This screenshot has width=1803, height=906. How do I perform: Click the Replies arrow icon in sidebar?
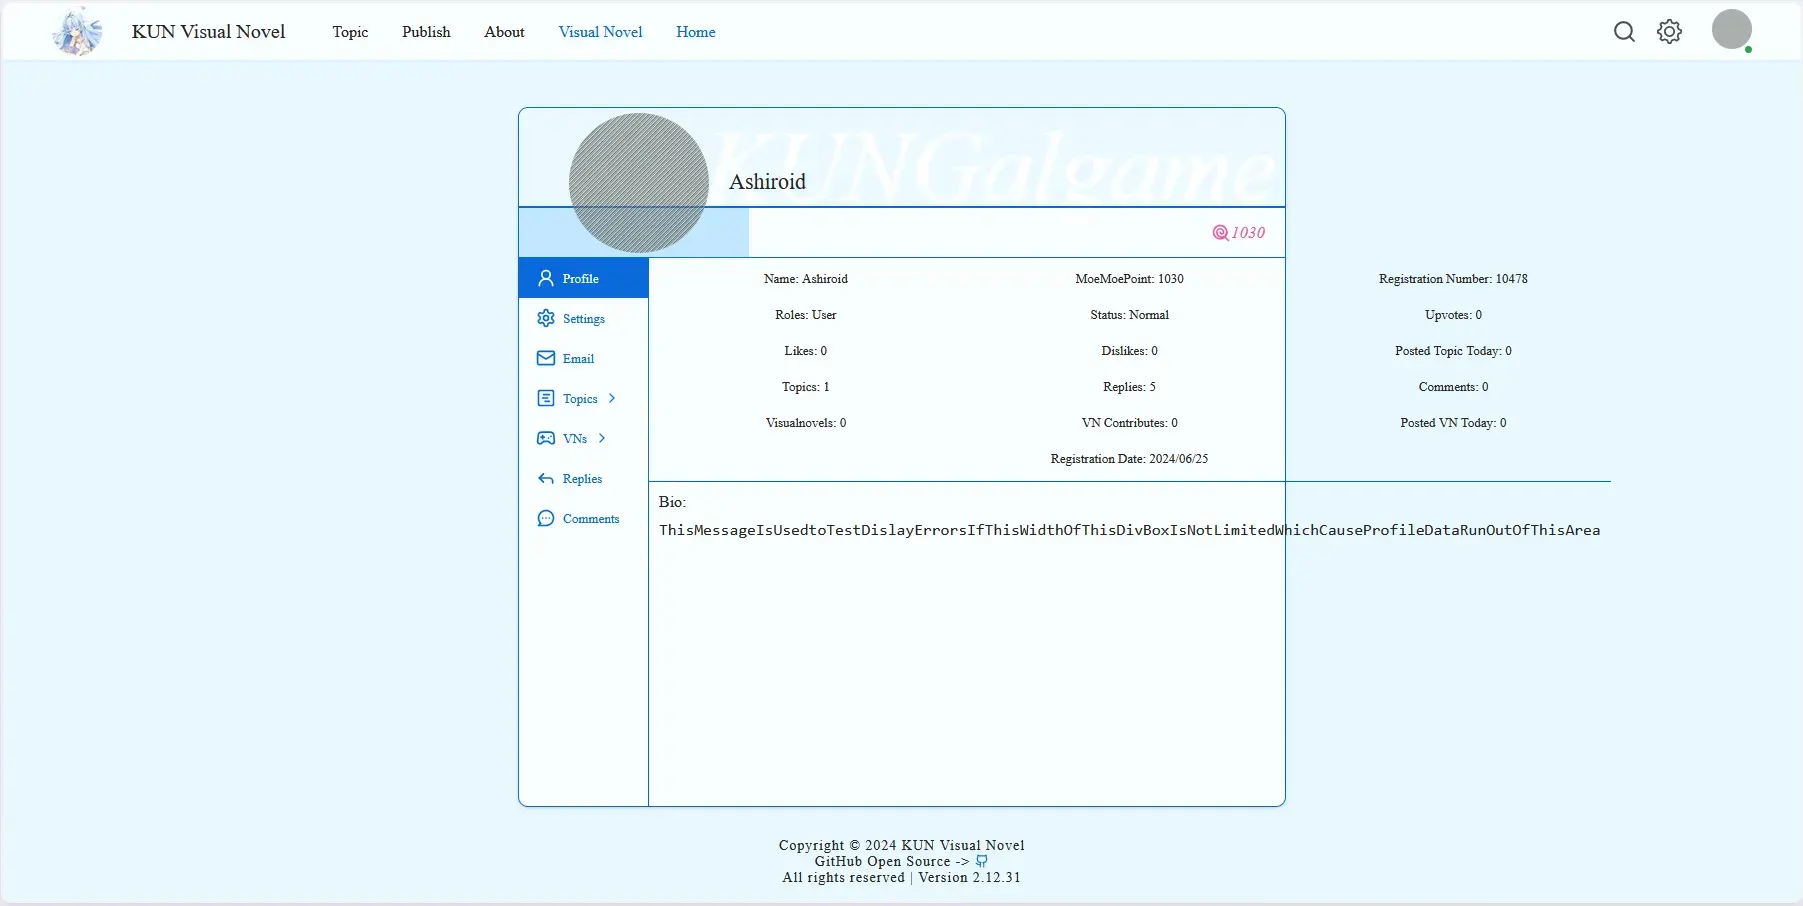(546, 478)
